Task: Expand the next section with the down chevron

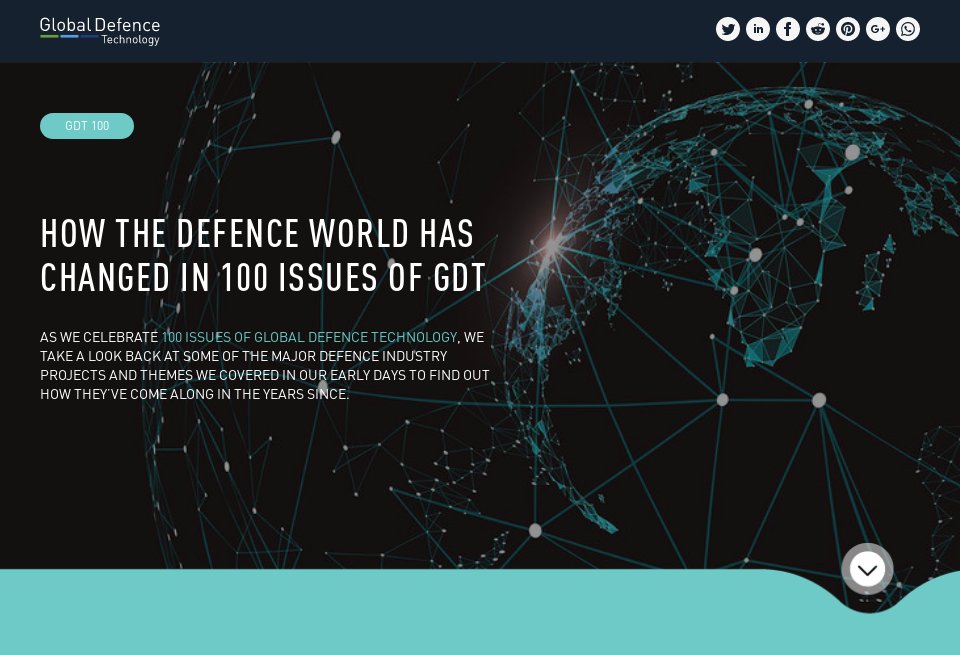Action: (x=867, y=568)
